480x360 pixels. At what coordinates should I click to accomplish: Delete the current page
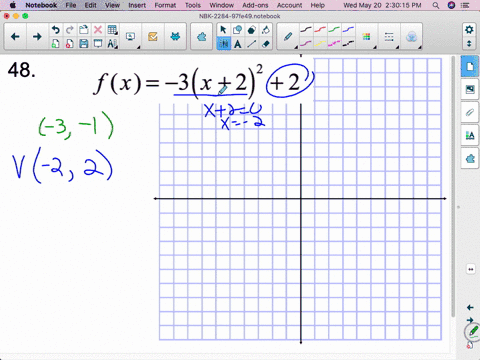point(69,44)
